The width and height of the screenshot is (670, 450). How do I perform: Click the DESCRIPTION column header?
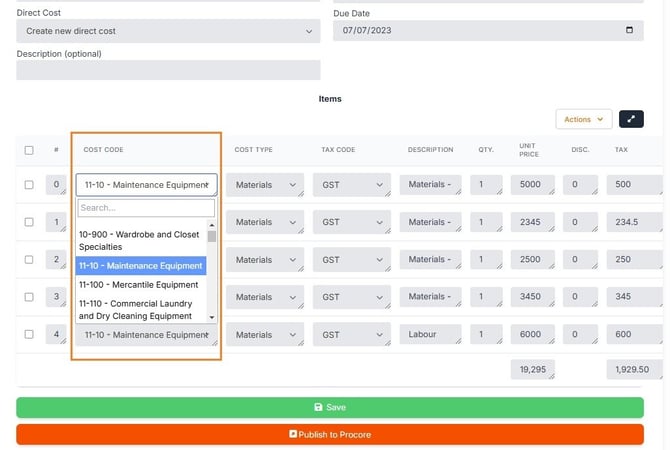tap(430, 150)
